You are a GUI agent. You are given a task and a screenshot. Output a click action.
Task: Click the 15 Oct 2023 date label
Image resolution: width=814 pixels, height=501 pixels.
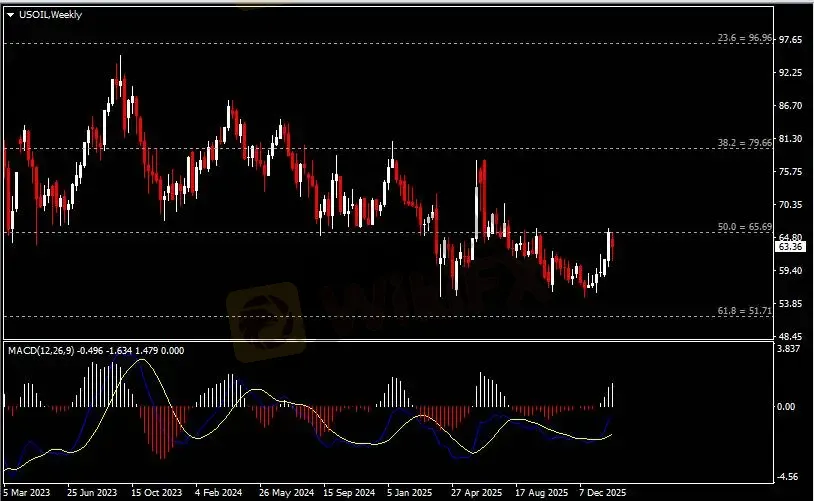(156, 492)
